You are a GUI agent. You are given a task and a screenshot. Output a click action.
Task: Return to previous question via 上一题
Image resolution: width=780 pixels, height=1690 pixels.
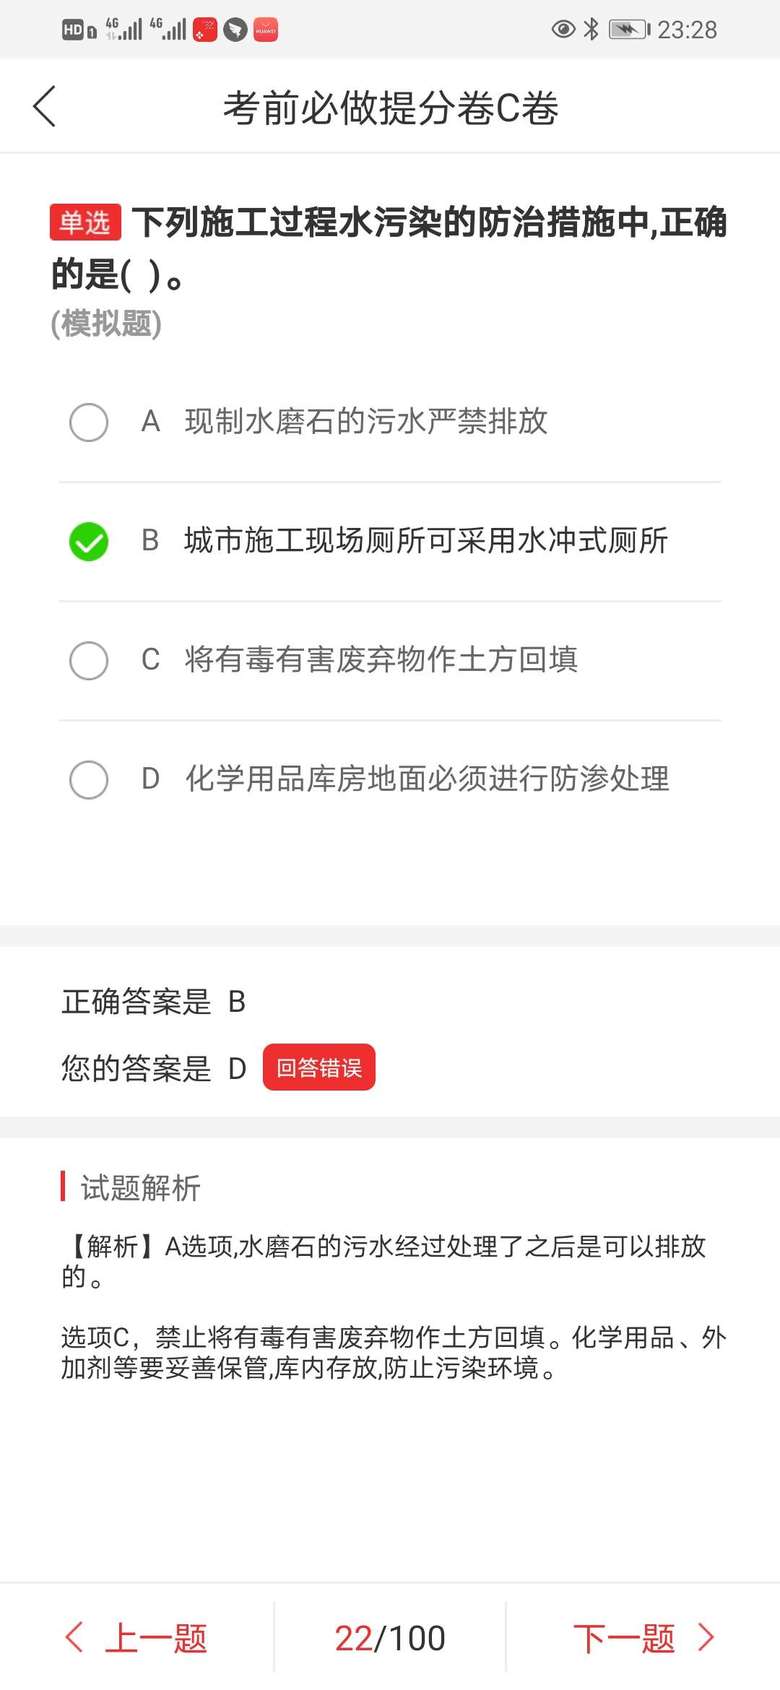pyautogui.click(x=155, y=1638)
